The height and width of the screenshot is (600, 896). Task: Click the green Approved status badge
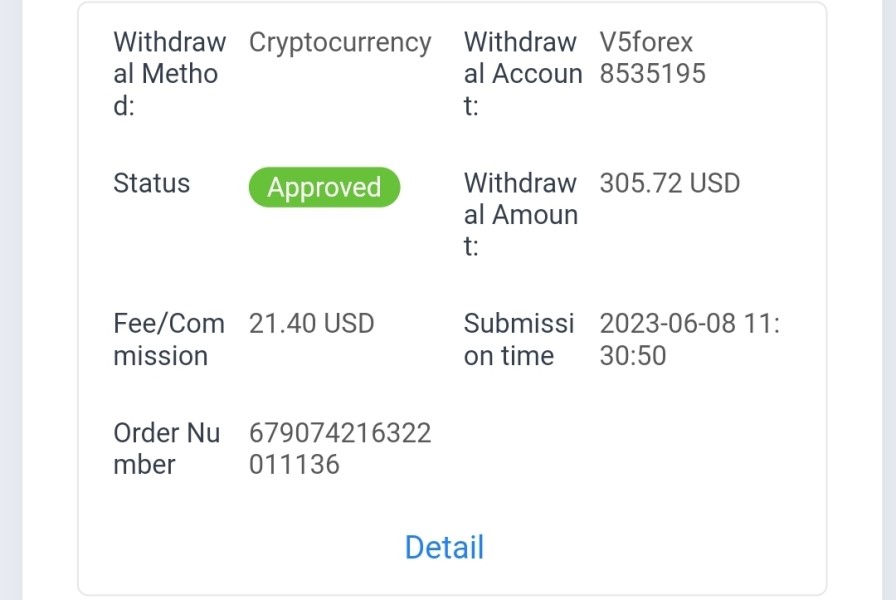point(324,188)
